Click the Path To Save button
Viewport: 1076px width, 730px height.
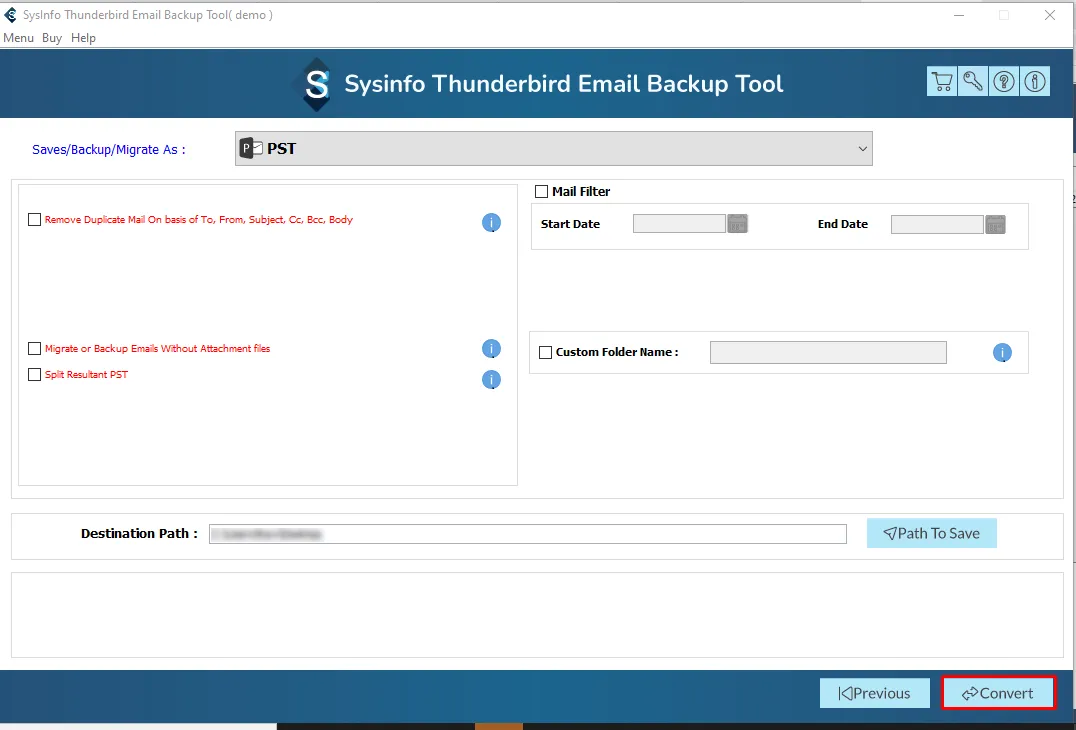[x=932, y=533]
